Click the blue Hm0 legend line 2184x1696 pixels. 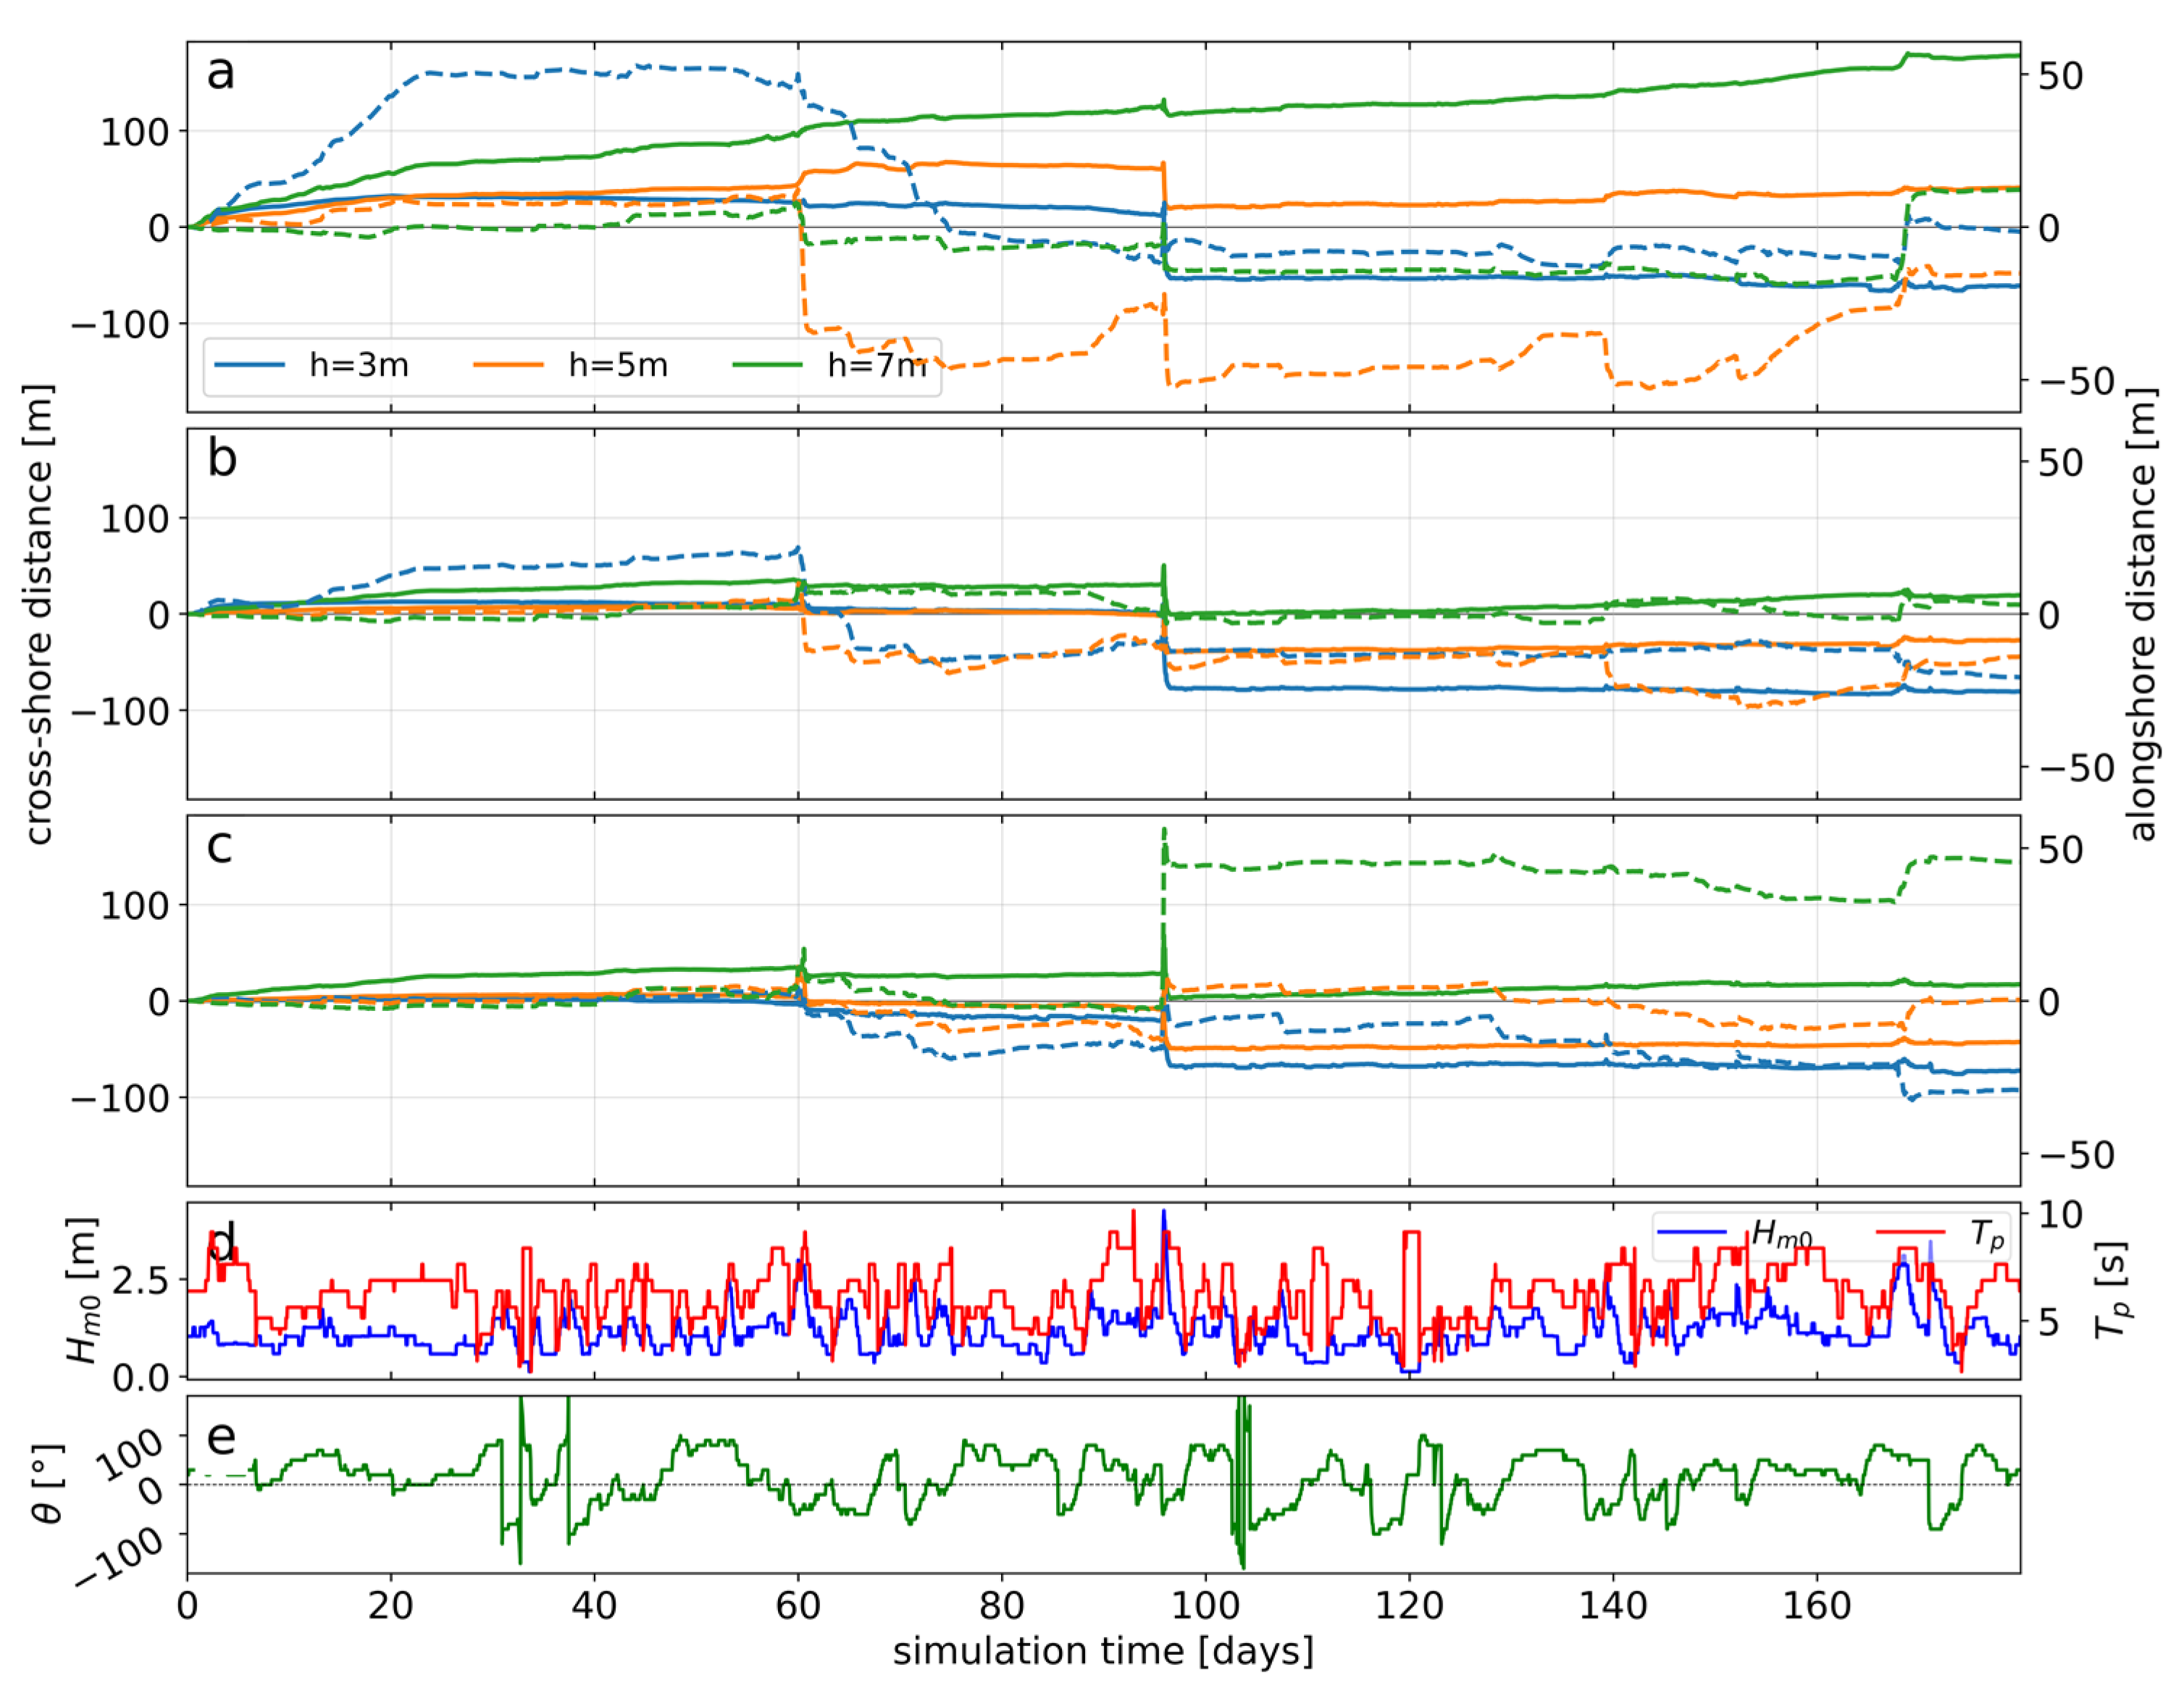pyautogui.click(x=1692, y=1231)
